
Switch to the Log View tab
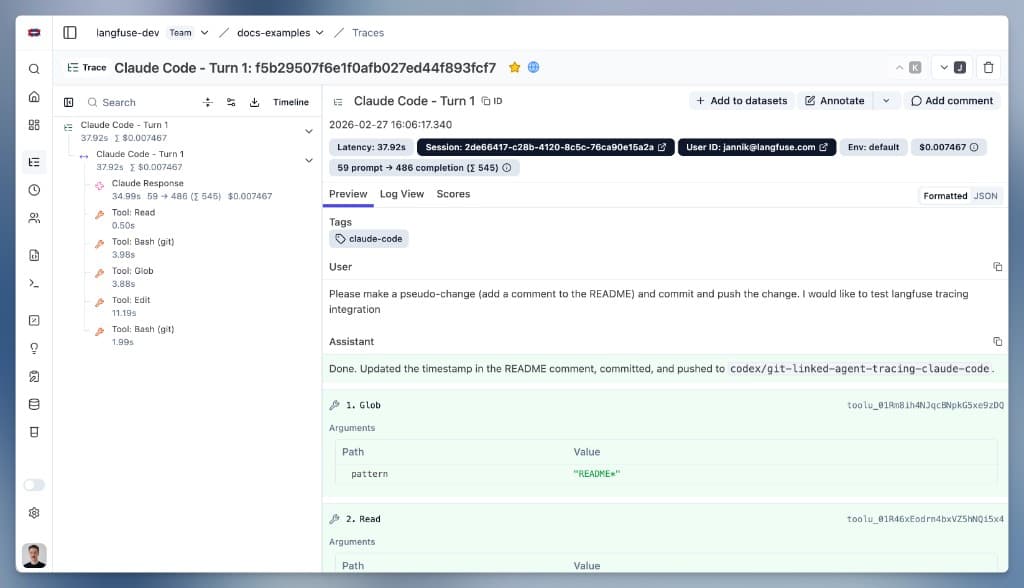pos(402,194)
